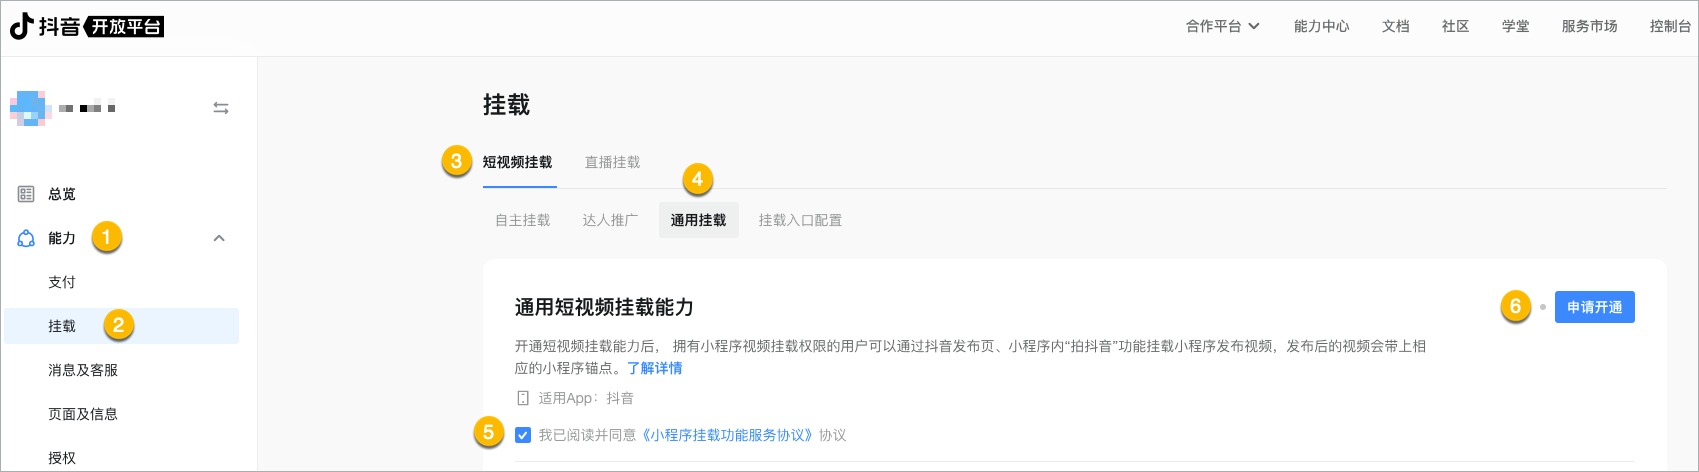The image size is (1699, 472).
Task: Click the blurred account avatar
Action: 30,108
